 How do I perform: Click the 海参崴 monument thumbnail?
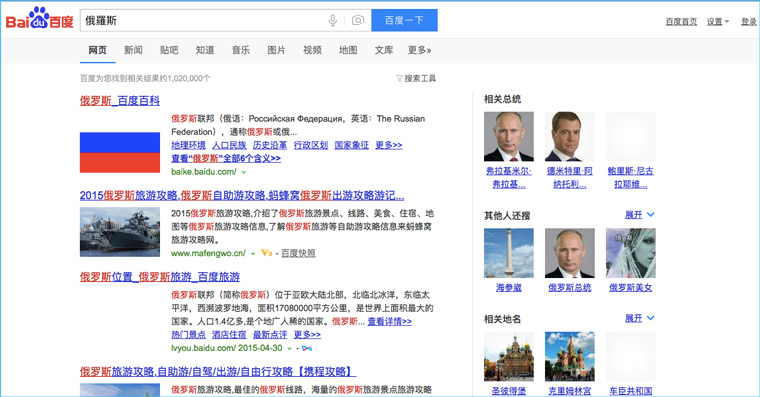pos(508,253)
